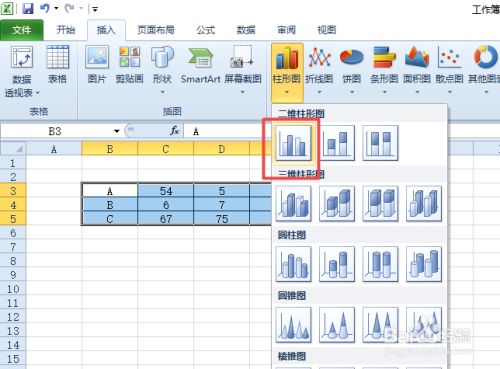Open the Name Box dropdown arrow
The height and width of the screenshot is (369, 500).
tap(117, 131)
